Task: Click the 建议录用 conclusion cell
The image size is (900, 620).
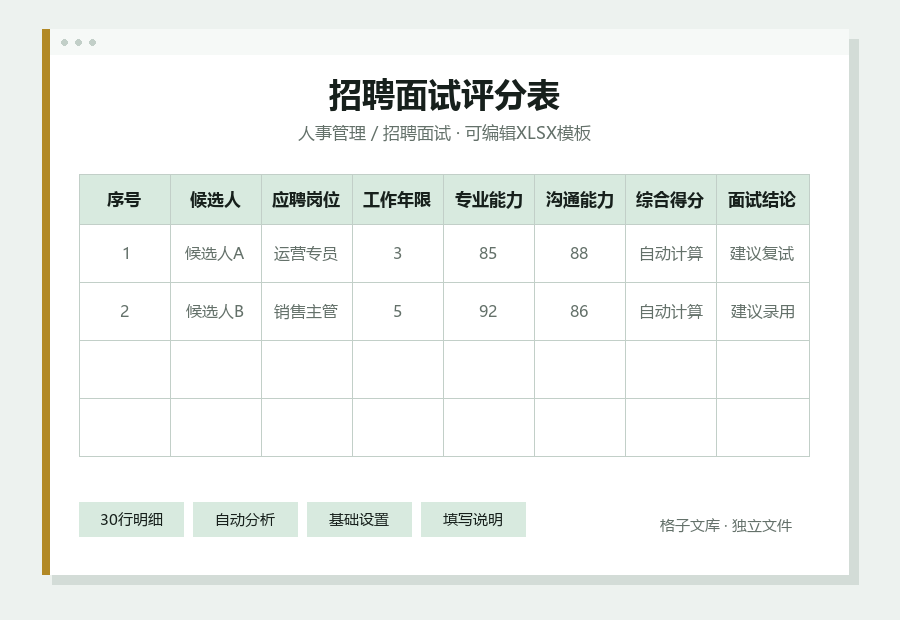Action: 763,311
